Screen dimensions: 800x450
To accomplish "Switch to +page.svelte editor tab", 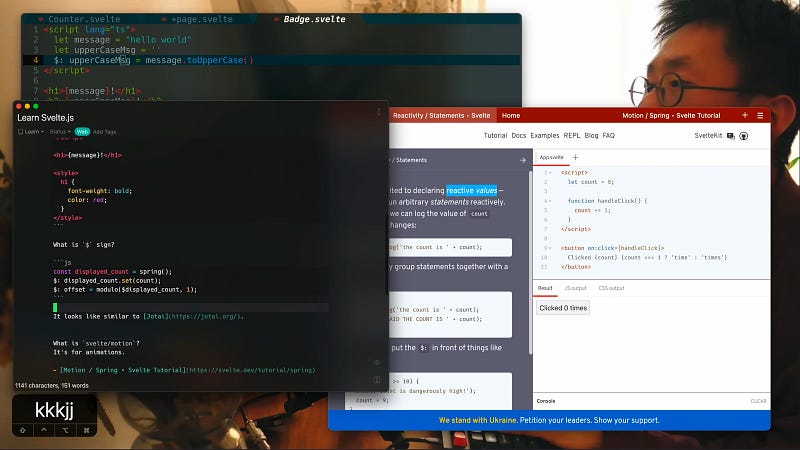I will click(x=202, y=19).
